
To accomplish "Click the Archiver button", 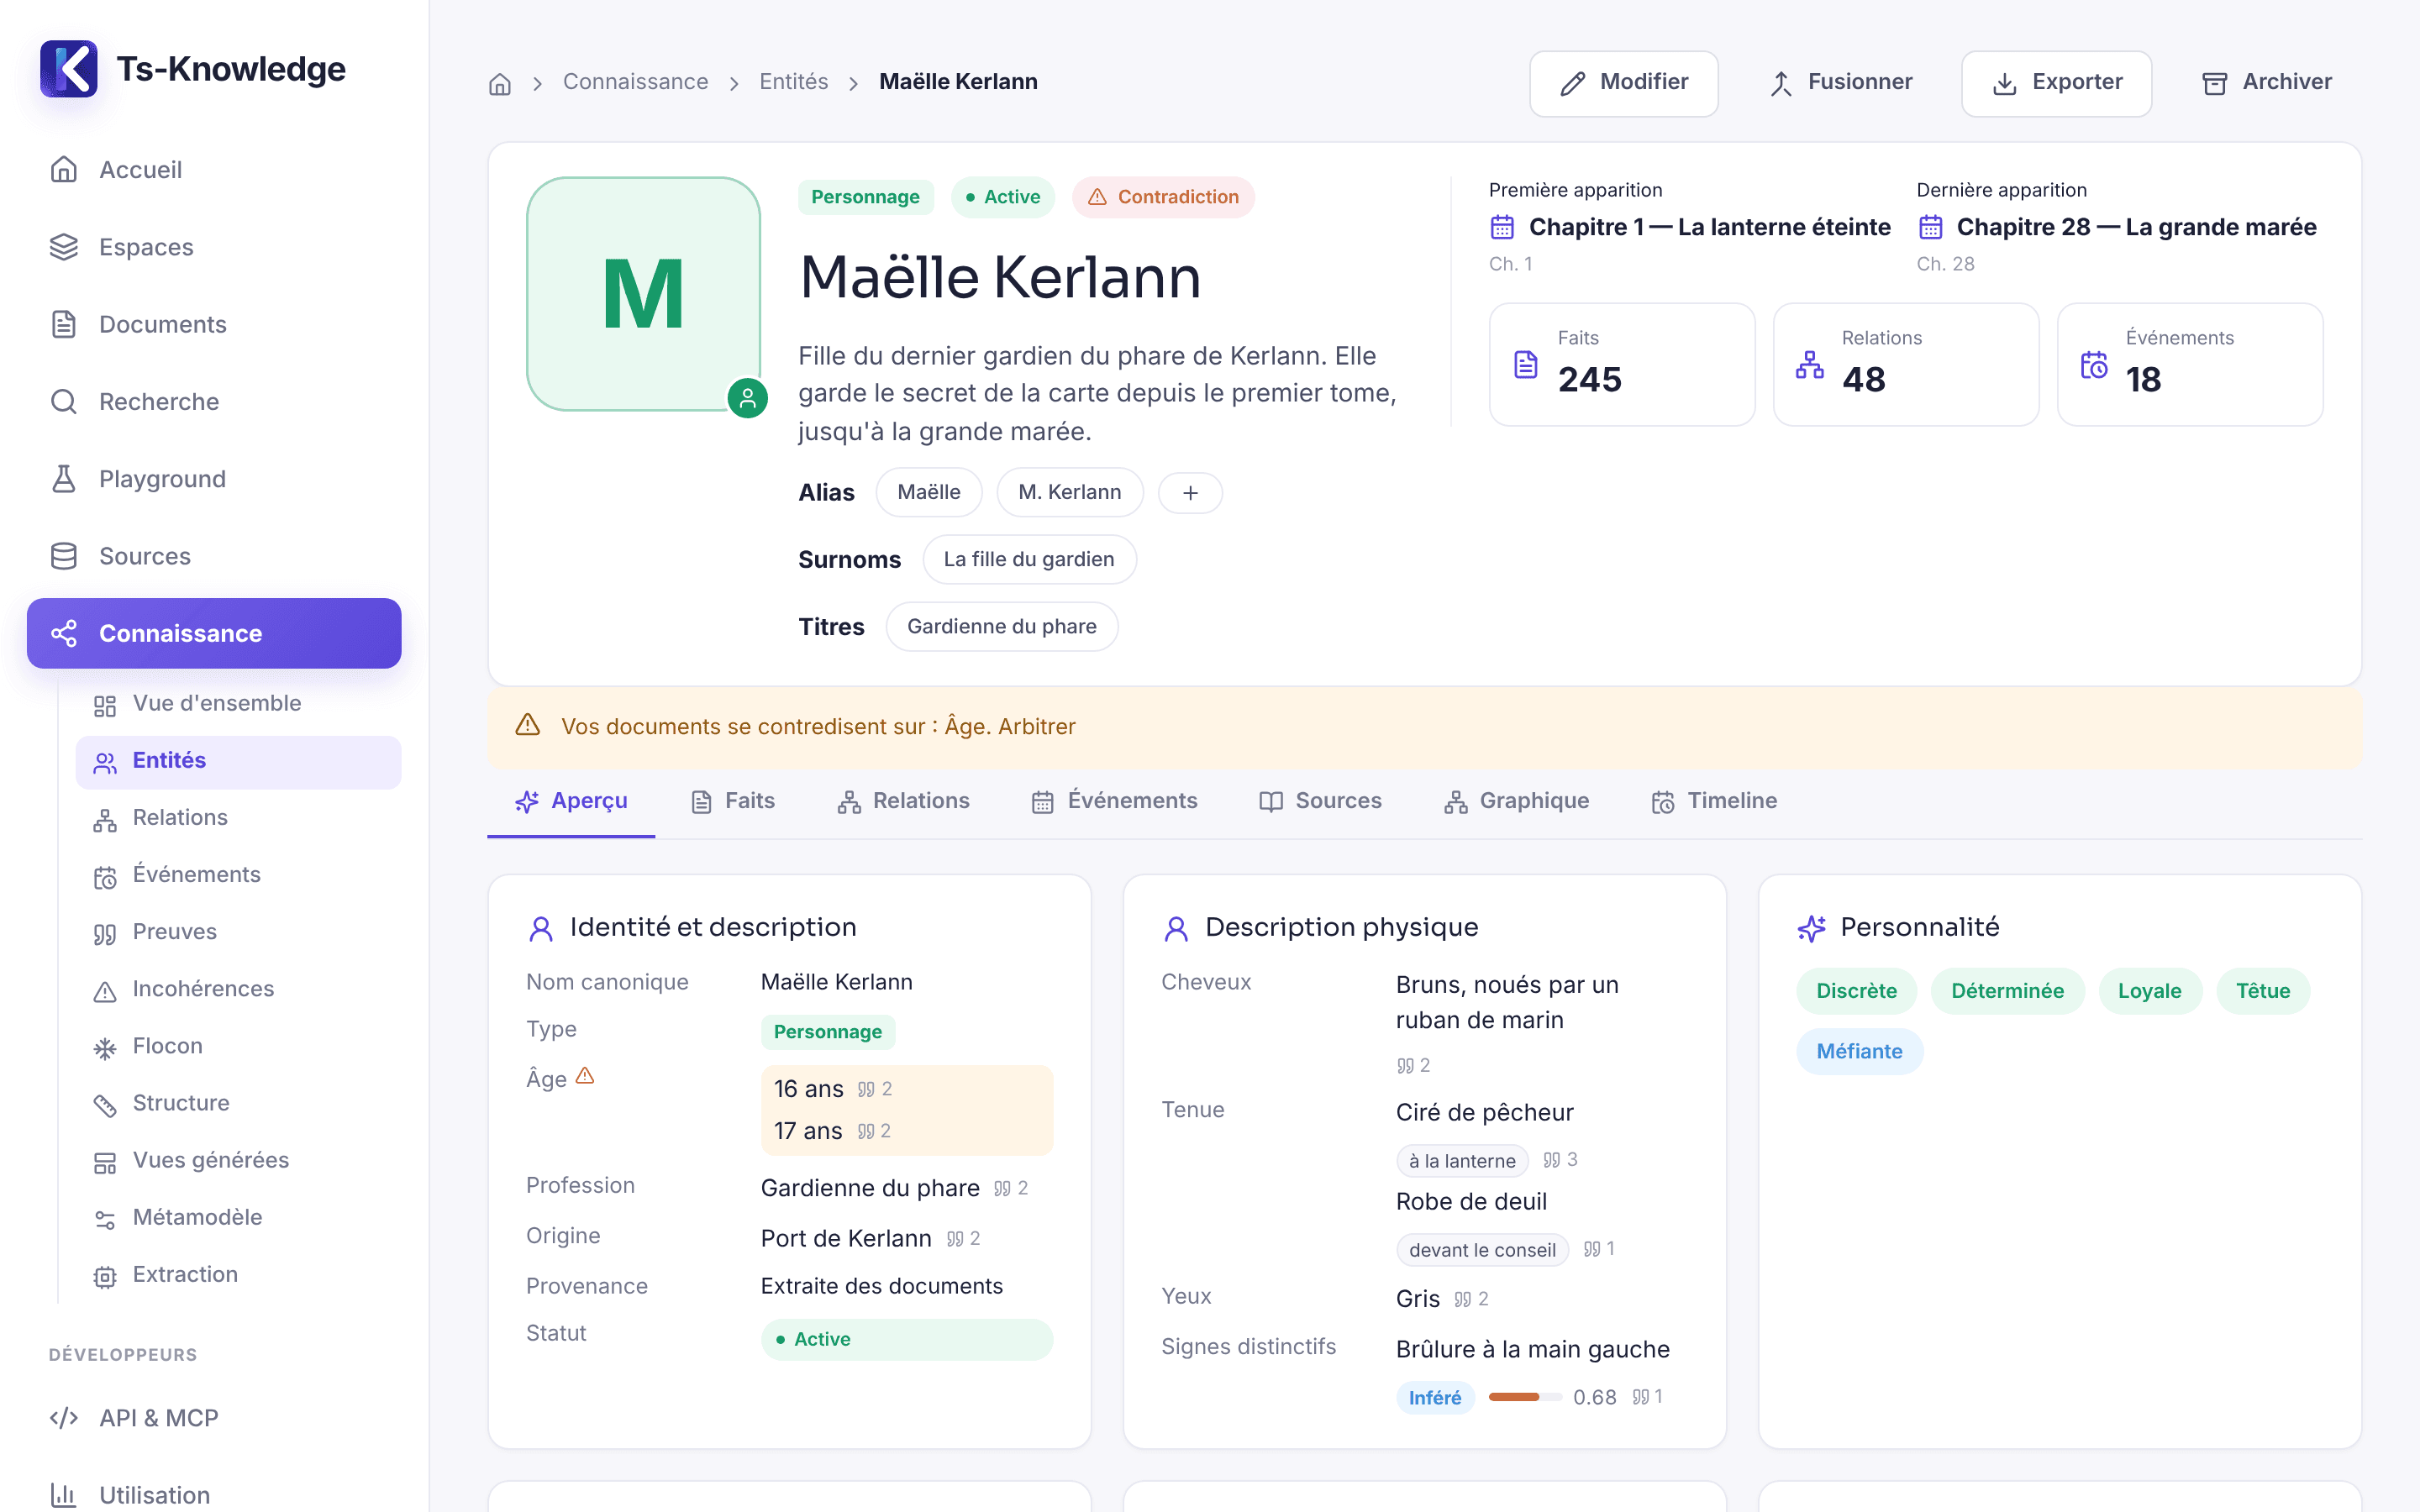I will (2266, 83).
